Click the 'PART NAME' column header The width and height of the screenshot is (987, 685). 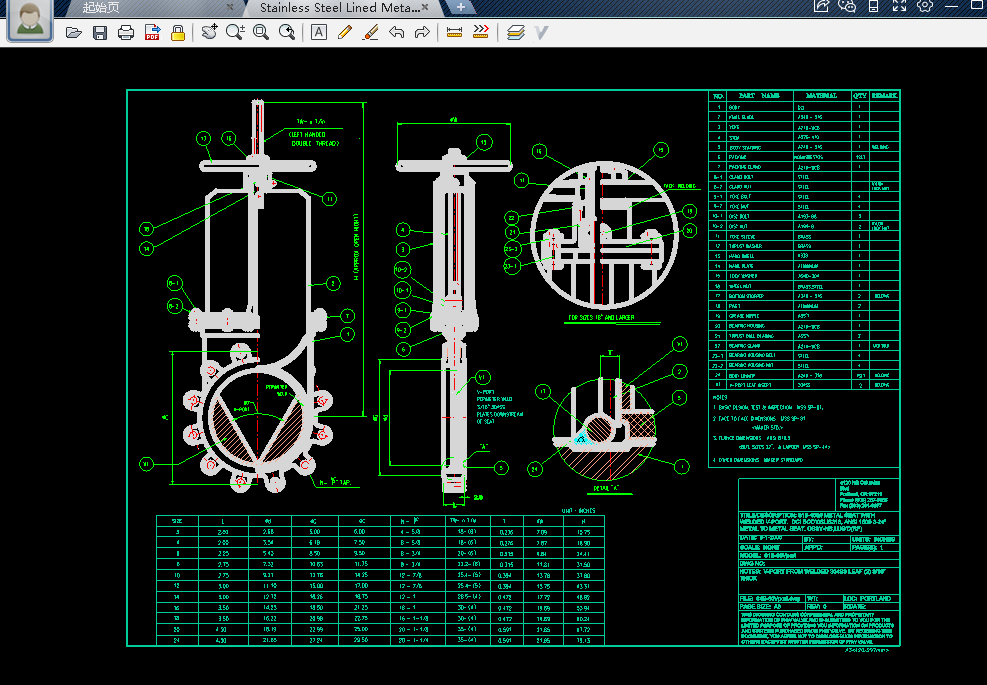pos(759,96)
